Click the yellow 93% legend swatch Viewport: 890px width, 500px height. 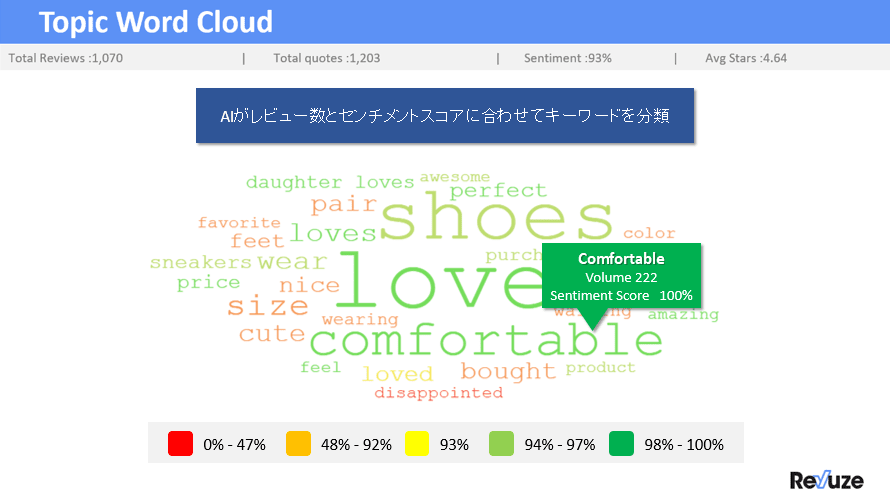[x=417, y=444]
